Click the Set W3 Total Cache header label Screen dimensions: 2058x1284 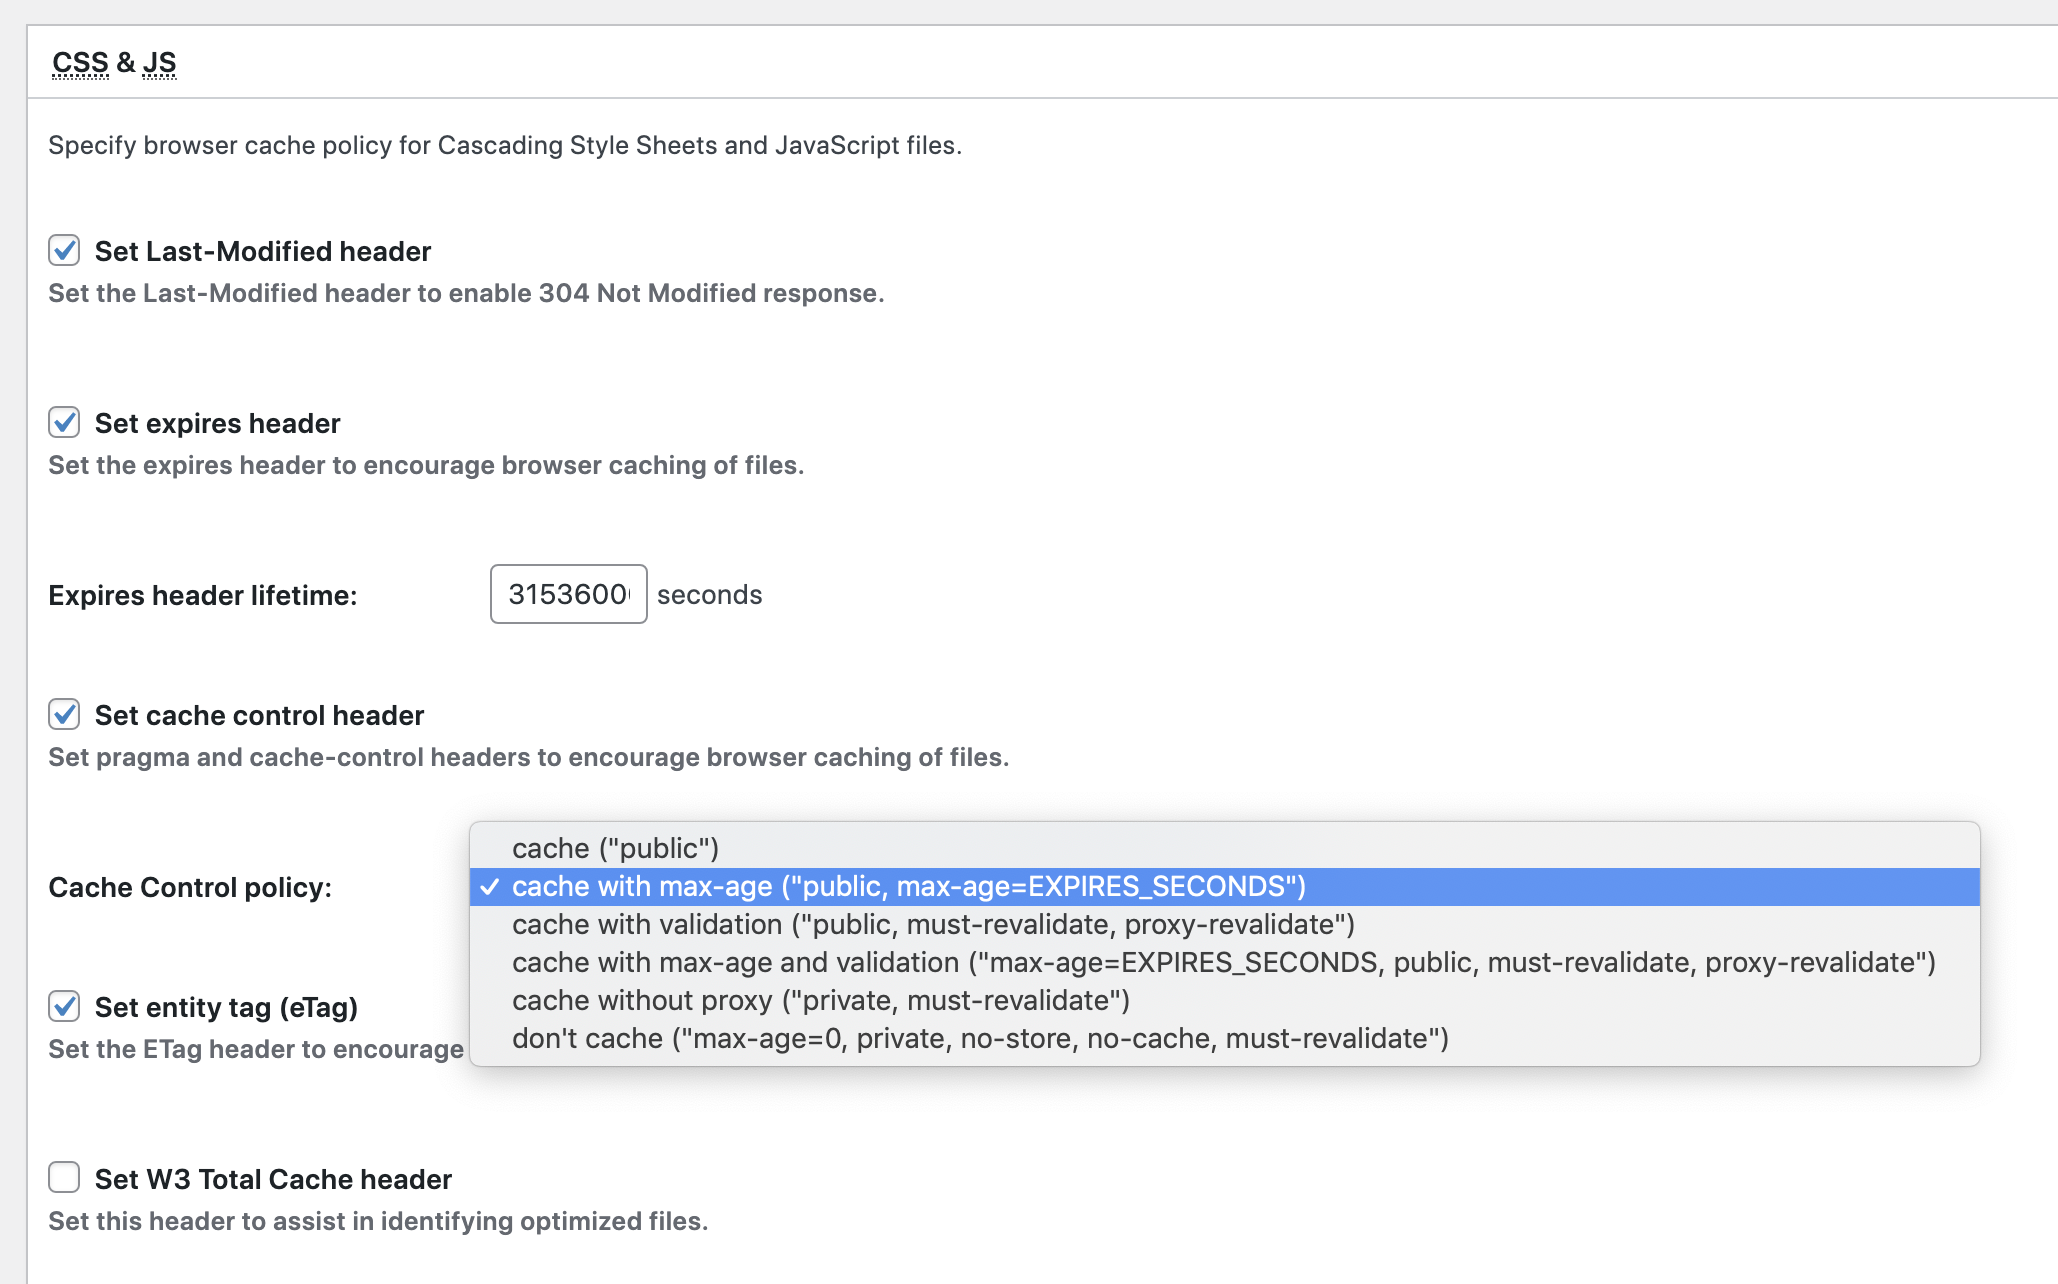click(x=273, y=1179)
